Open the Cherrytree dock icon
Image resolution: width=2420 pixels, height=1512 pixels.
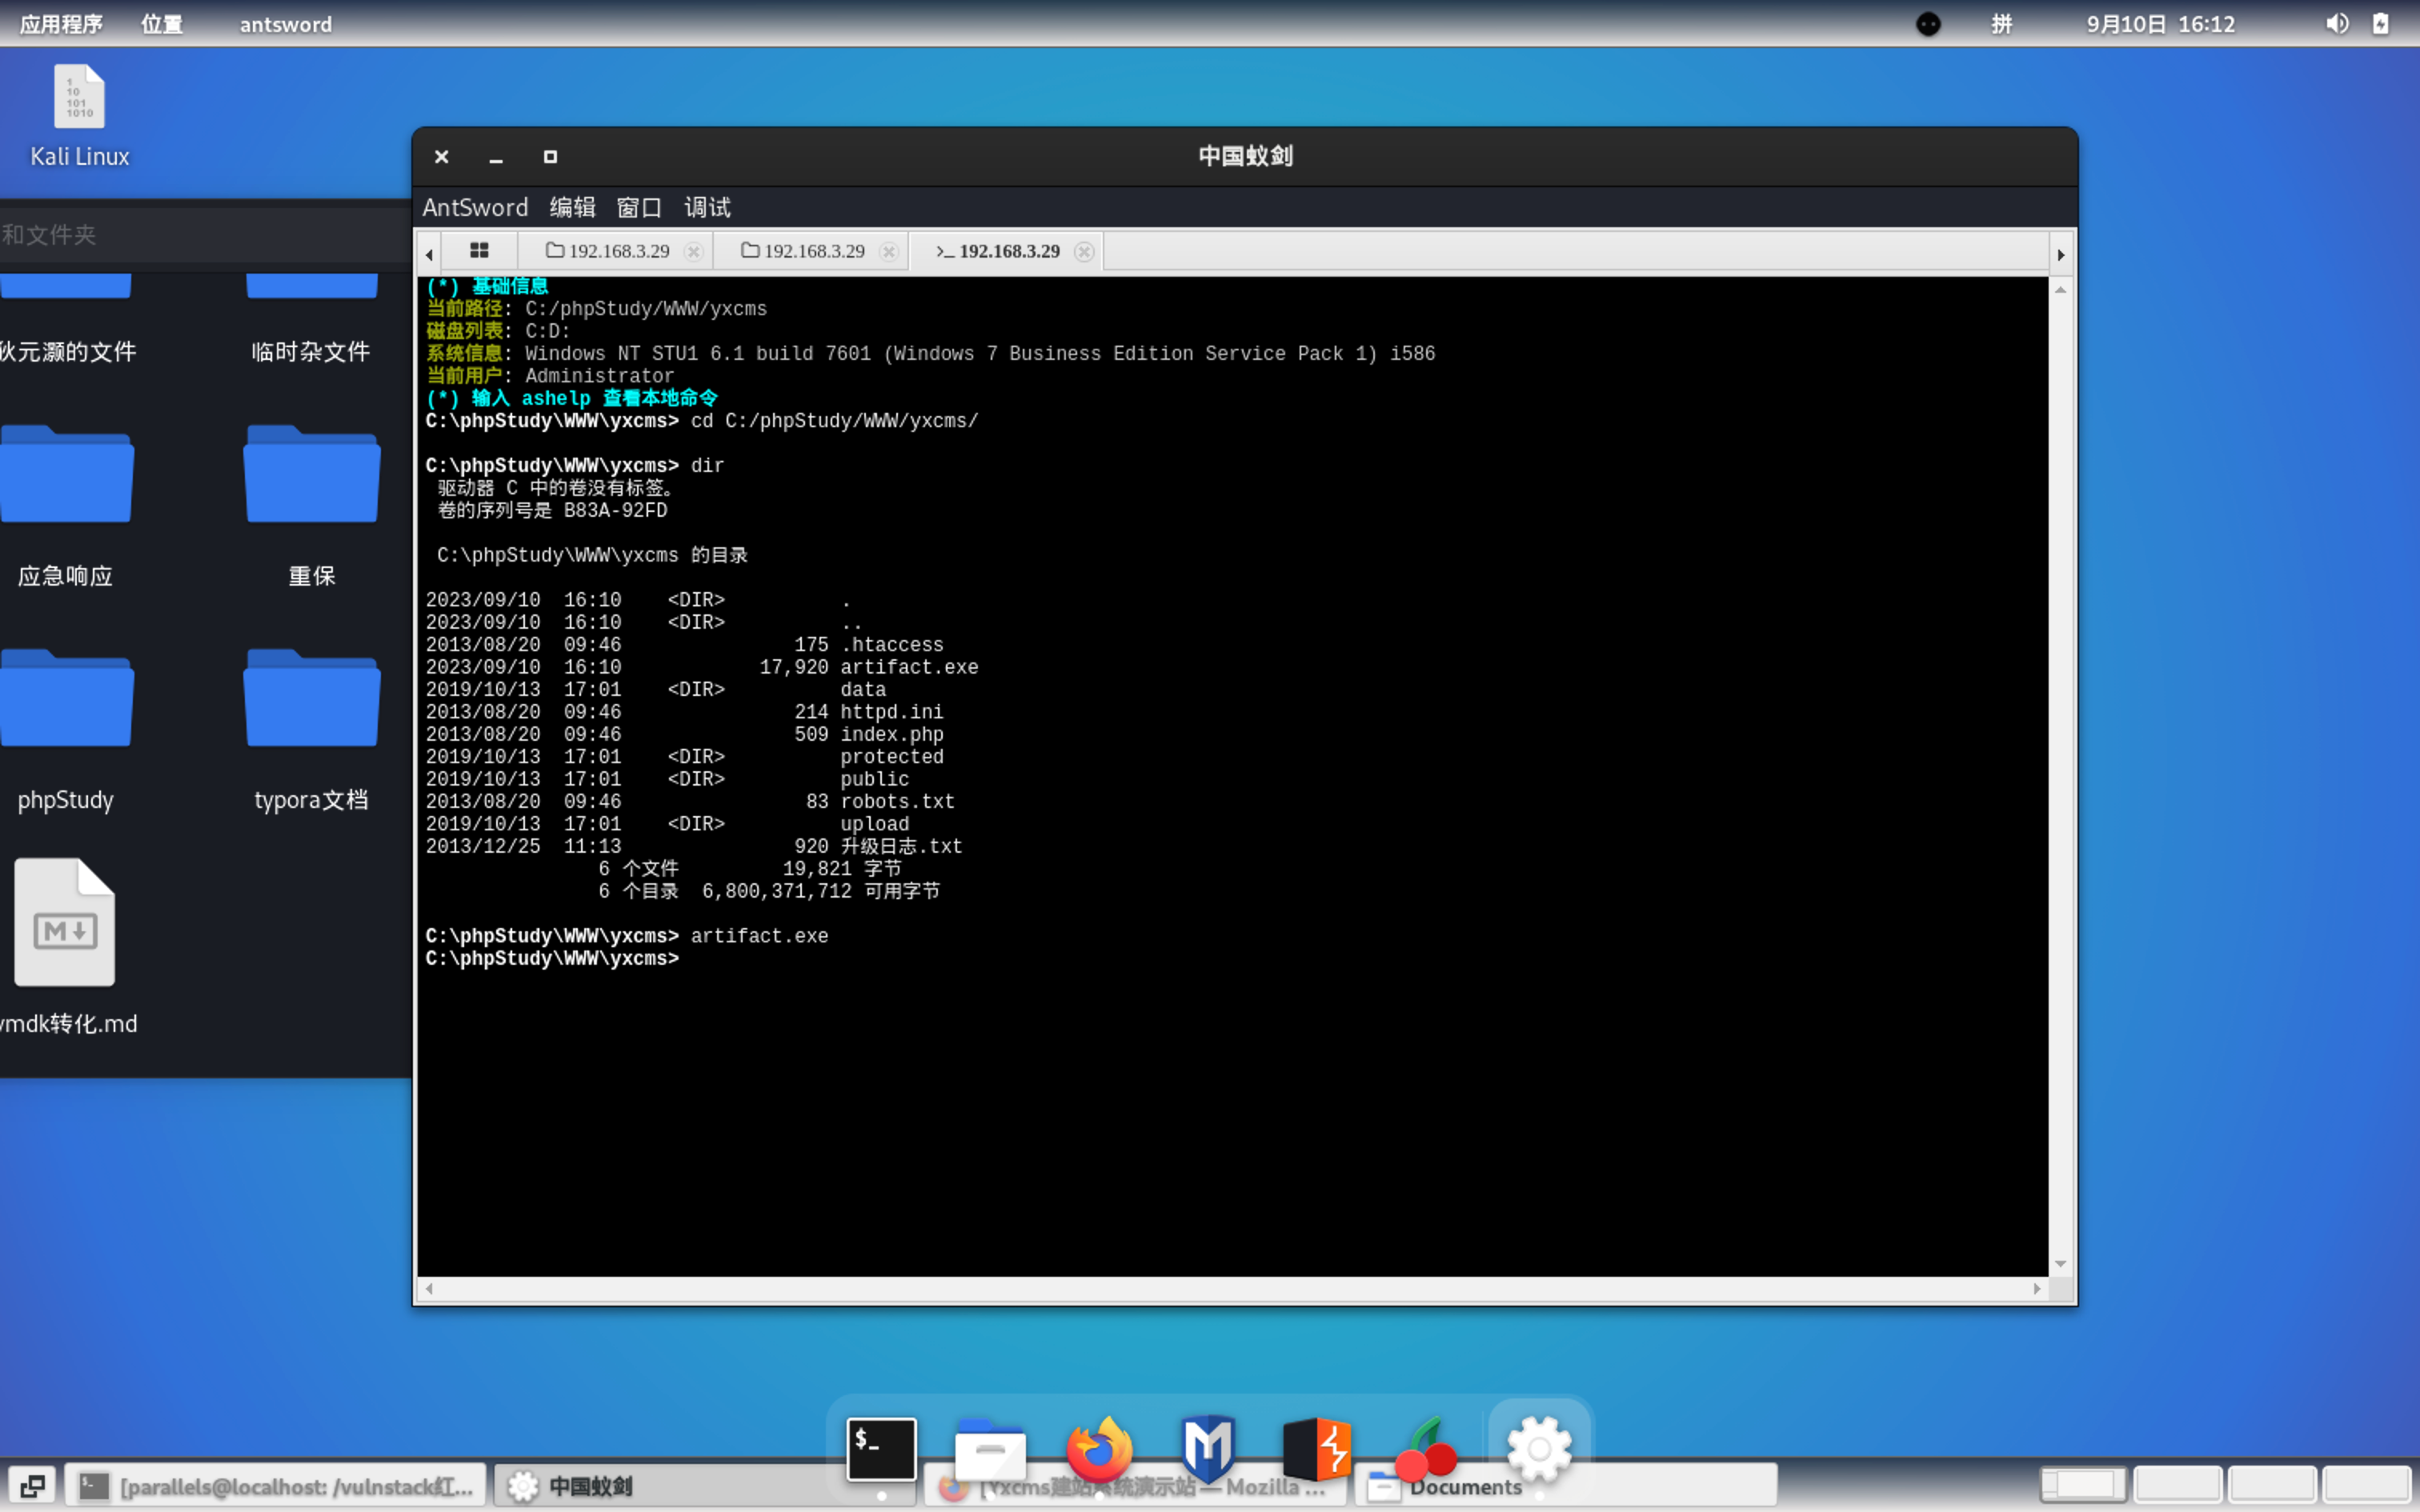1426,1448
